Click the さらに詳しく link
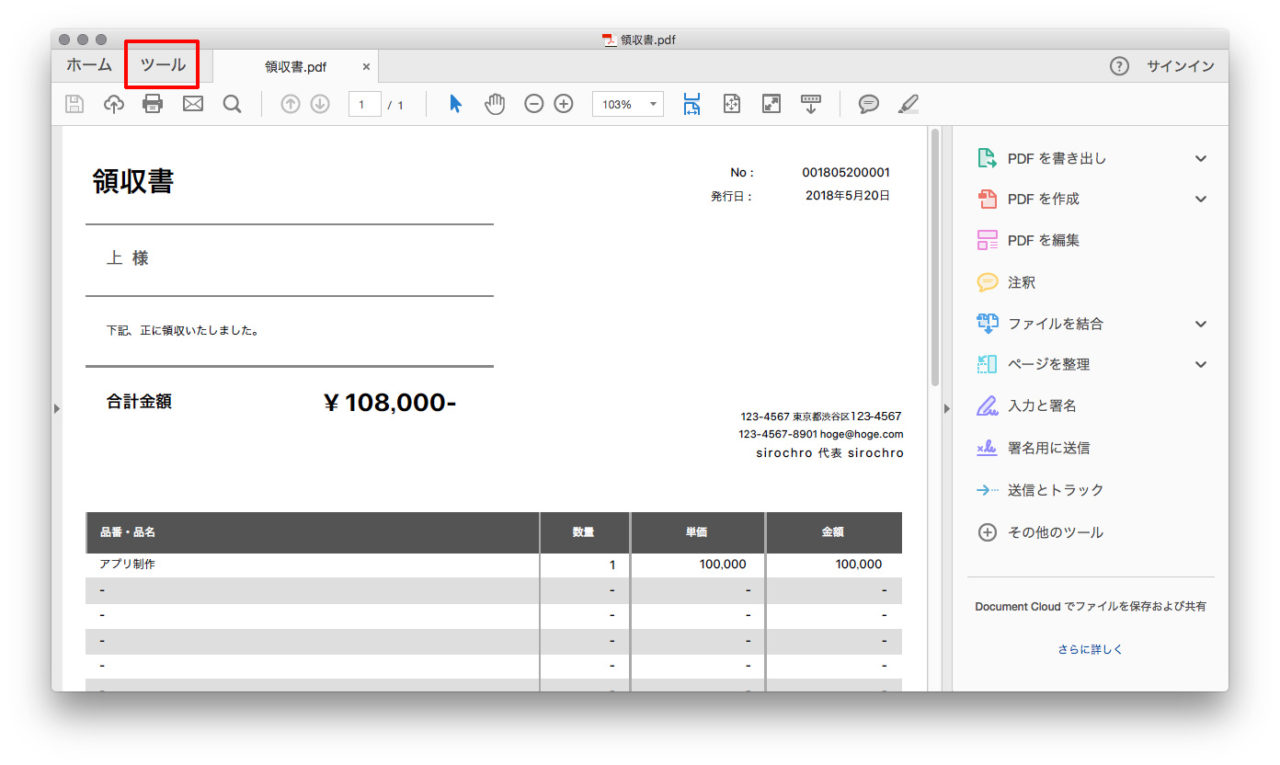The height and width of the screenshot is (765, 1280). (1090, 649)
